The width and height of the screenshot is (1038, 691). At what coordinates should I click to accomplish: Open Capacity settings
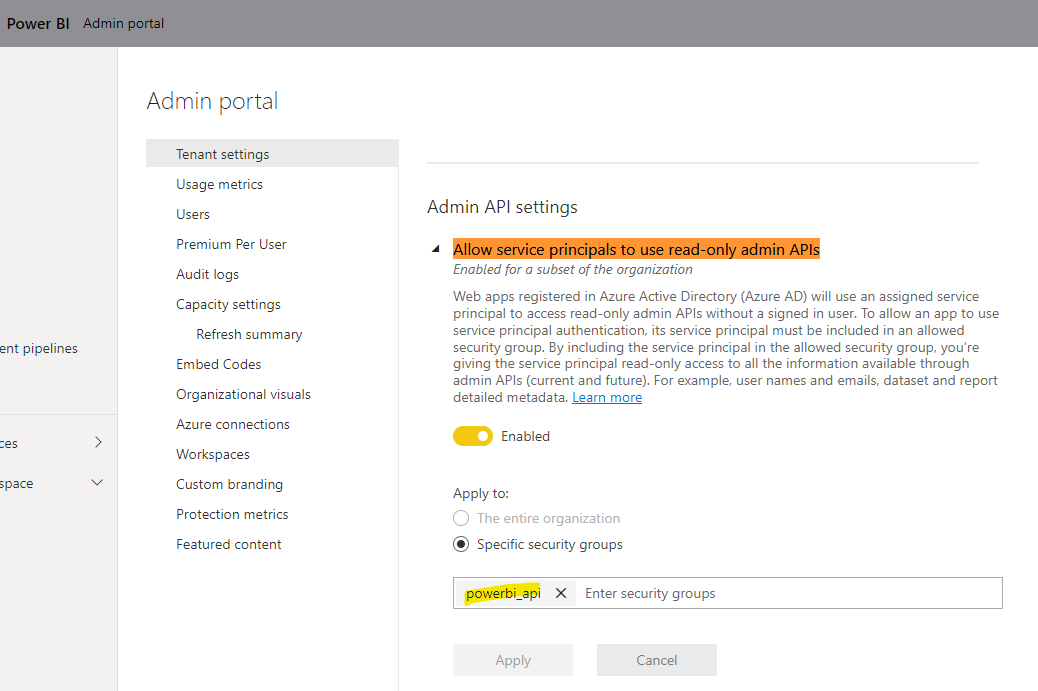(228, 304)
